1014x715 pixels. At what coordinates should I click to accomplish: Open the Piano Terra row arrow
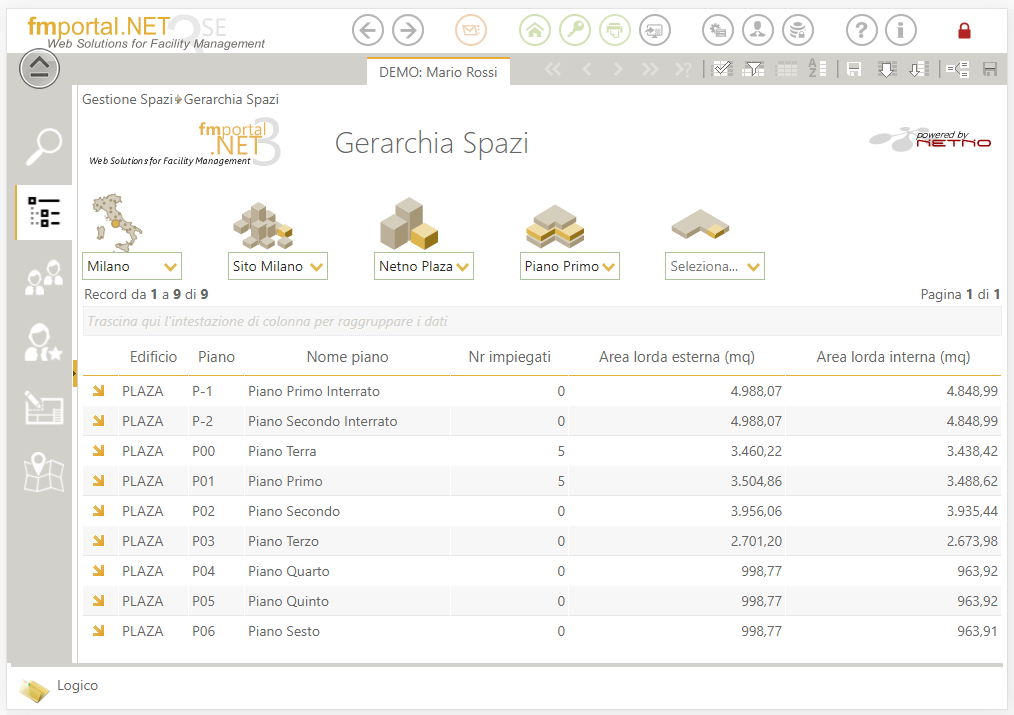(98, 451)
